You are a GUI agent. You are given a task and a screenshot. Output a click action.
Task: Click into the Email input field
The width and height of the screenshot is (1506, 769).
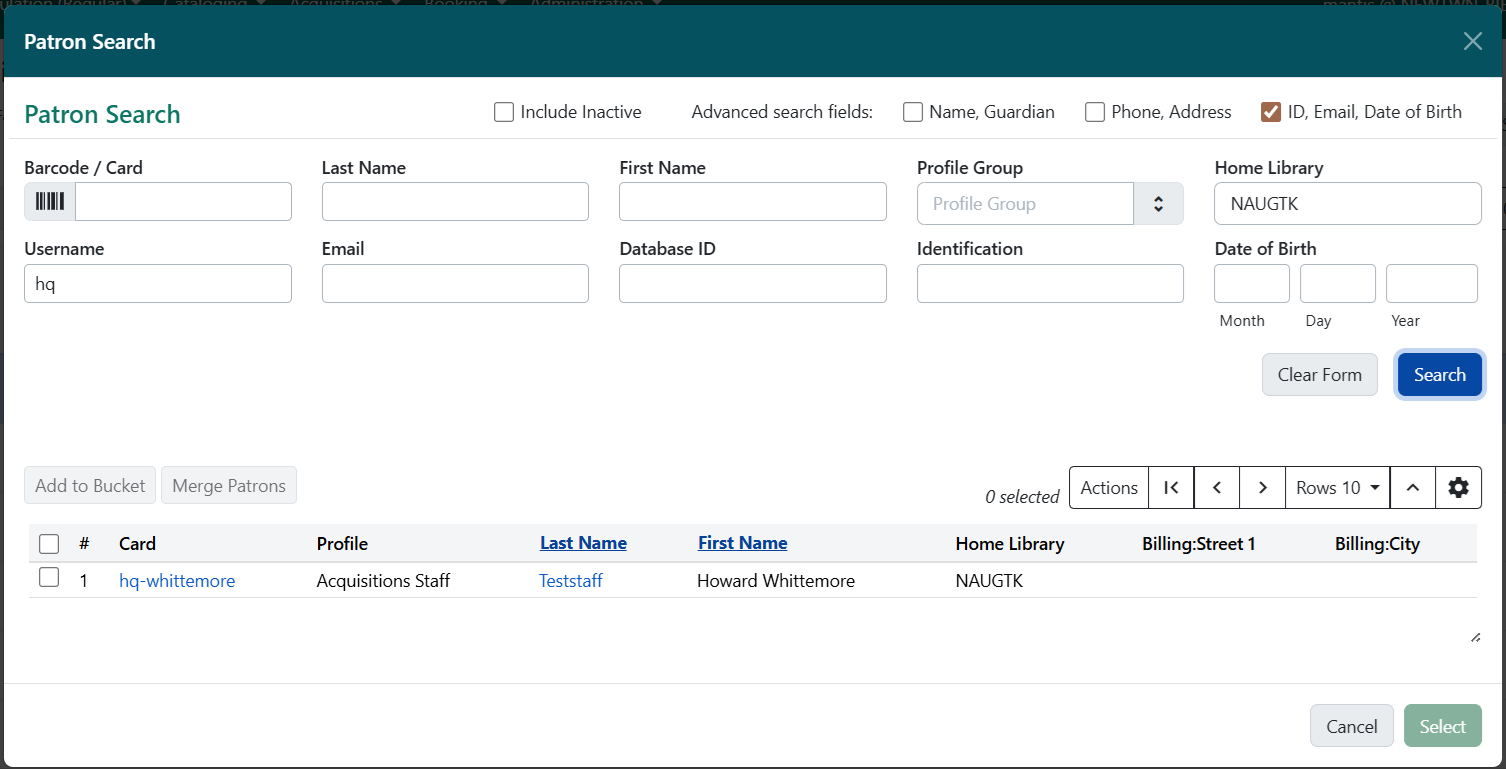[x=455, y=284]
